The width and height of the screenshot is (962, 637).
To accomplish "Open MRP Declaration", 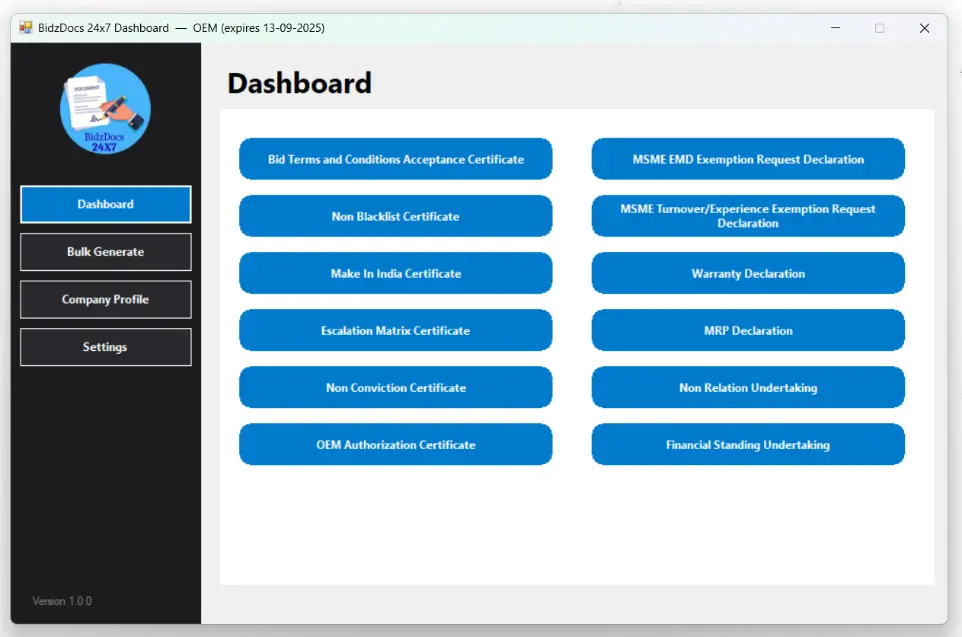I will tap(748, 330).
